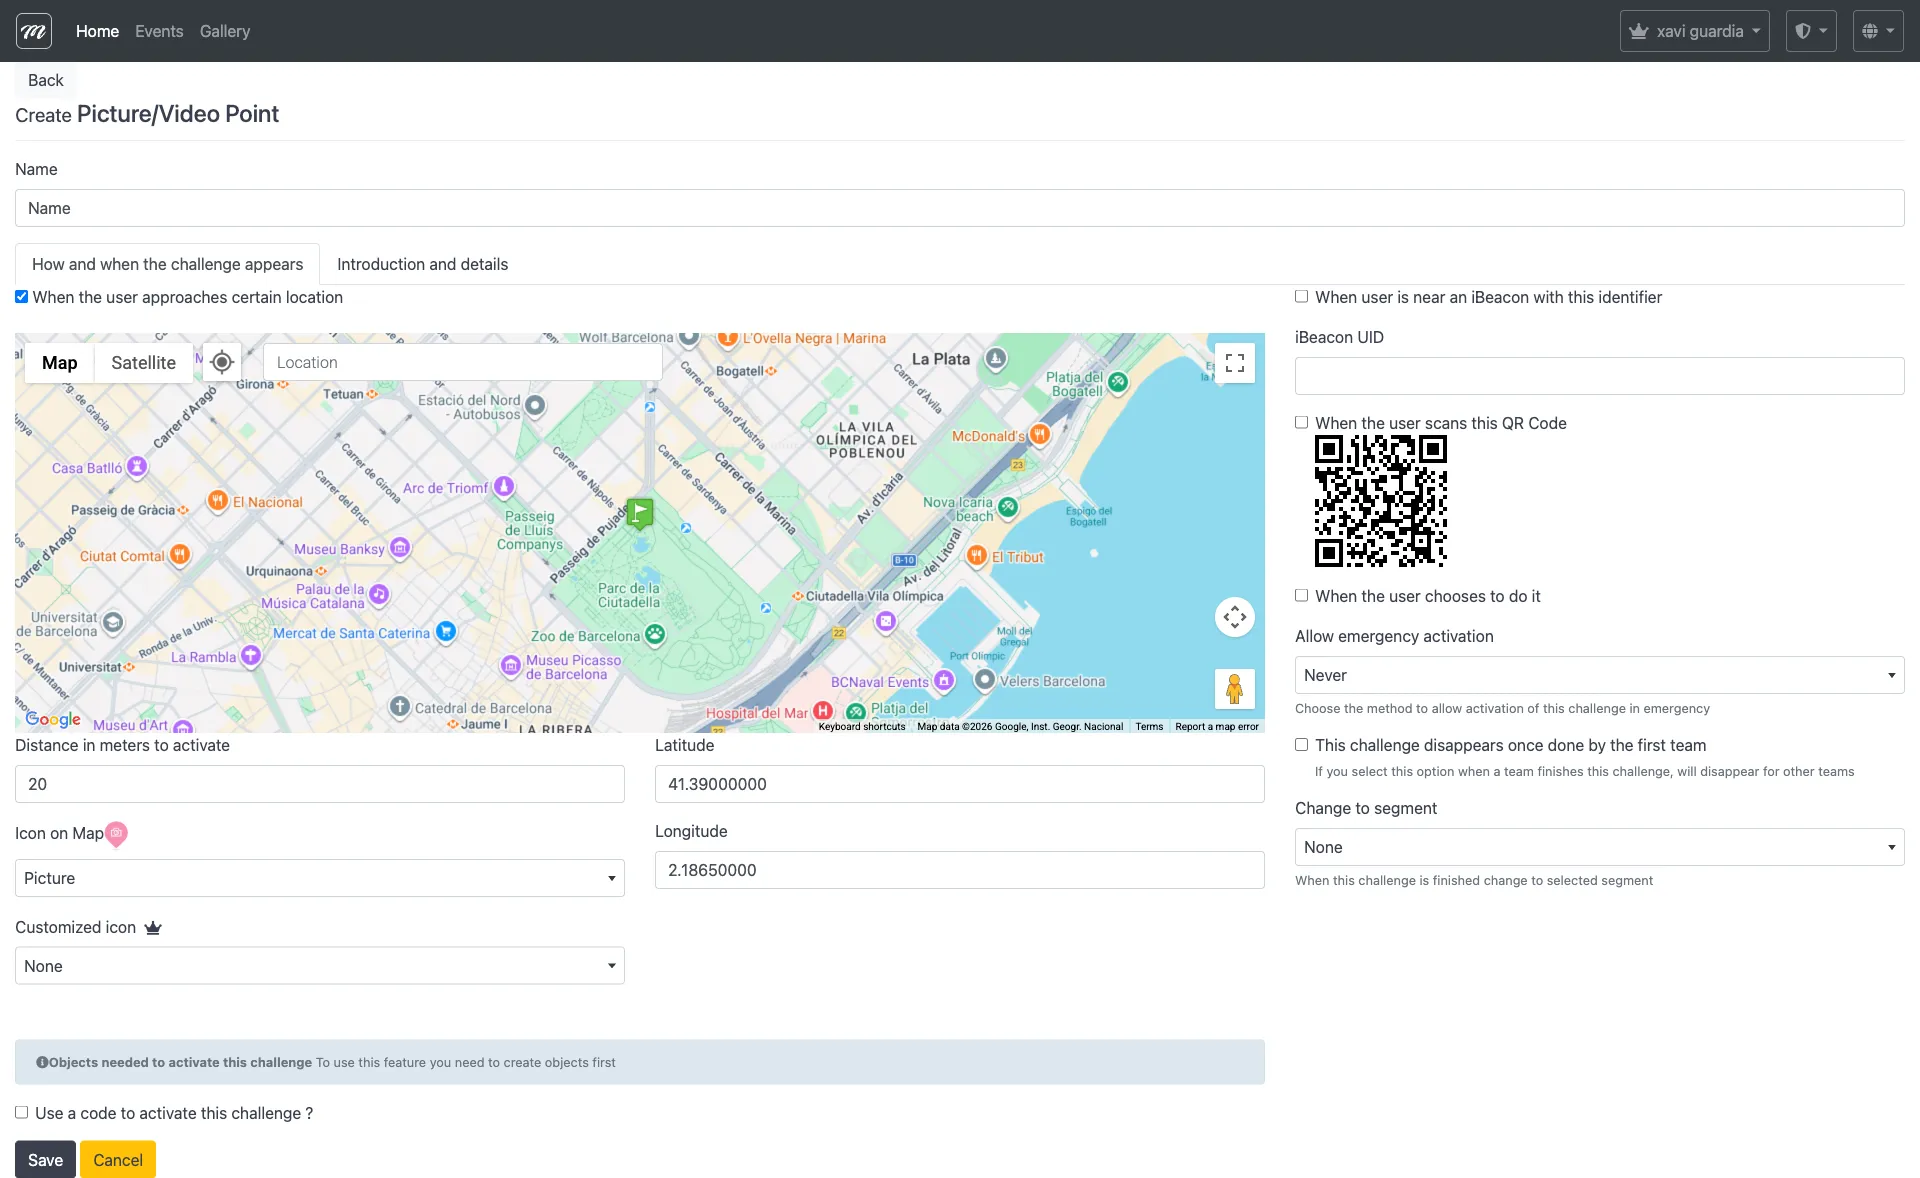Click the Name input field

pos(959,208)
